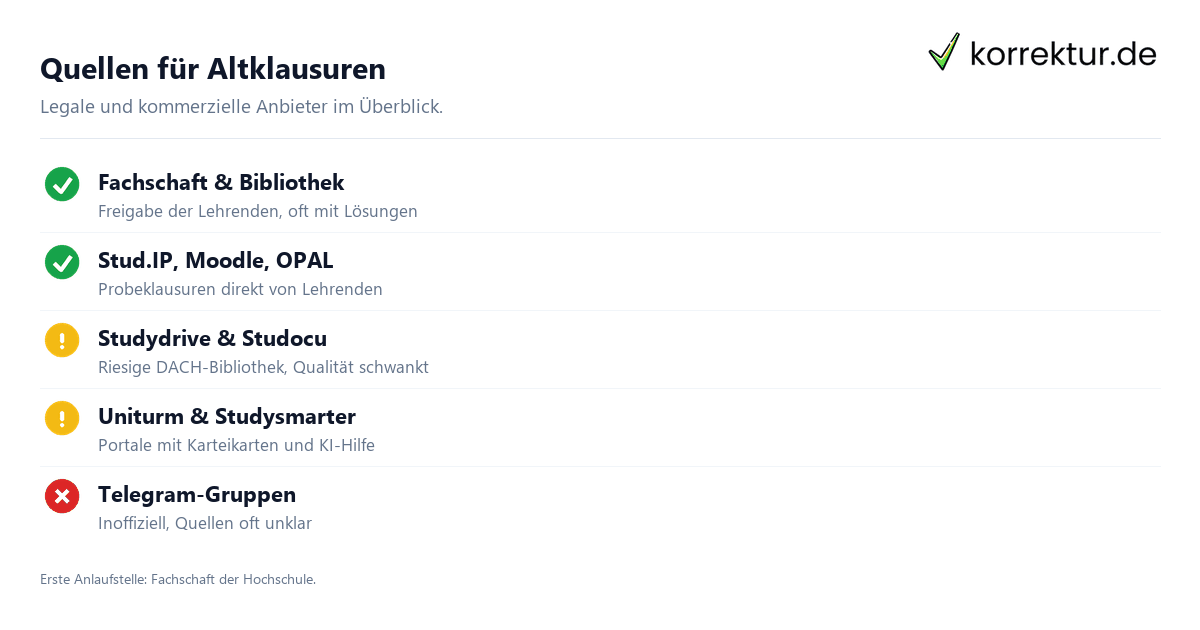Click the green checkmark beside Stud.IP, Moodle, OPAL

click(62, 262)
